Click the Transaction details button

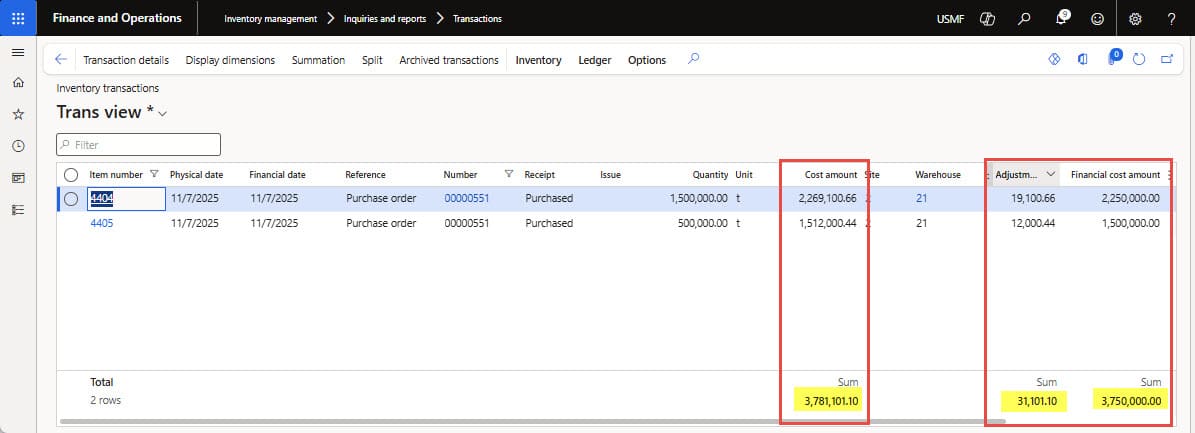click(x=126, y=60)
